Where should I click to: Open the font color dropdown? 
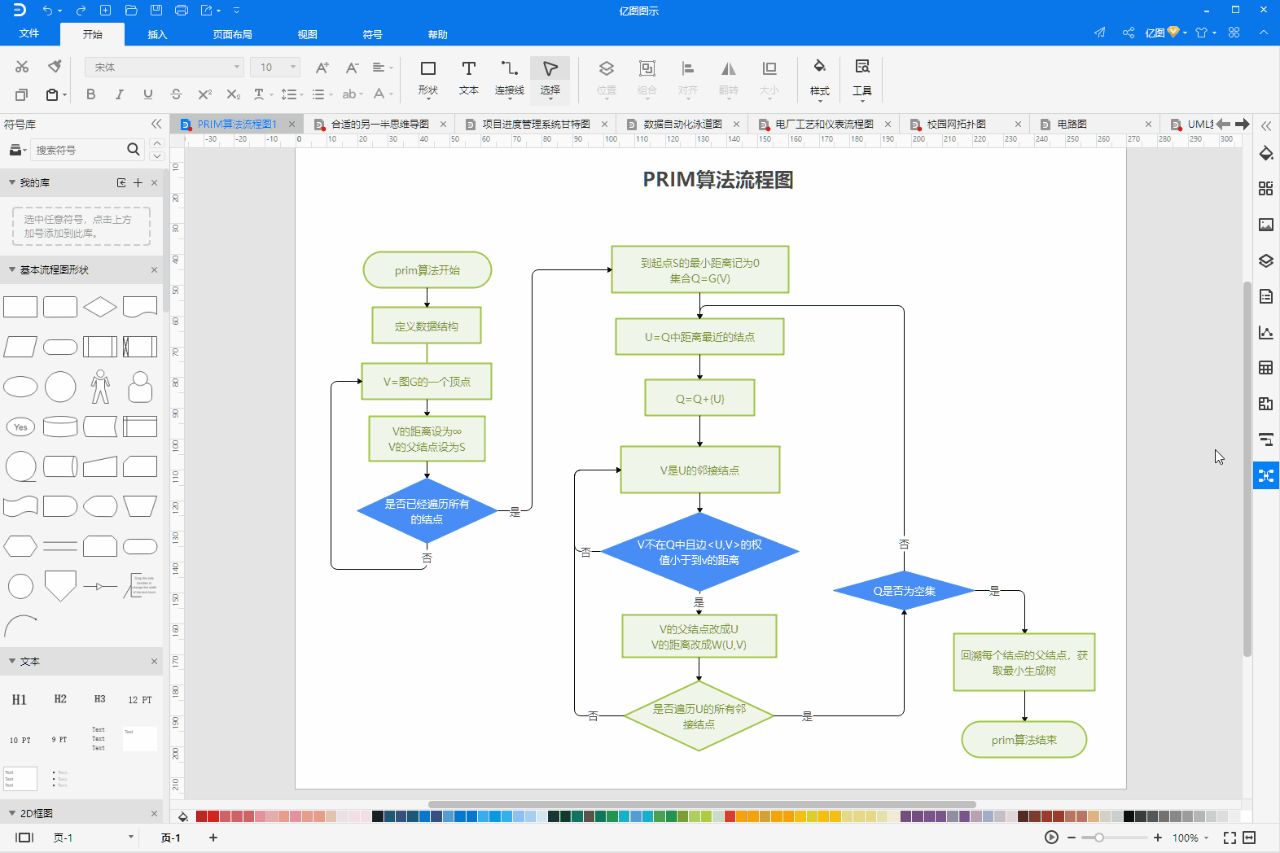pos(383,95)
